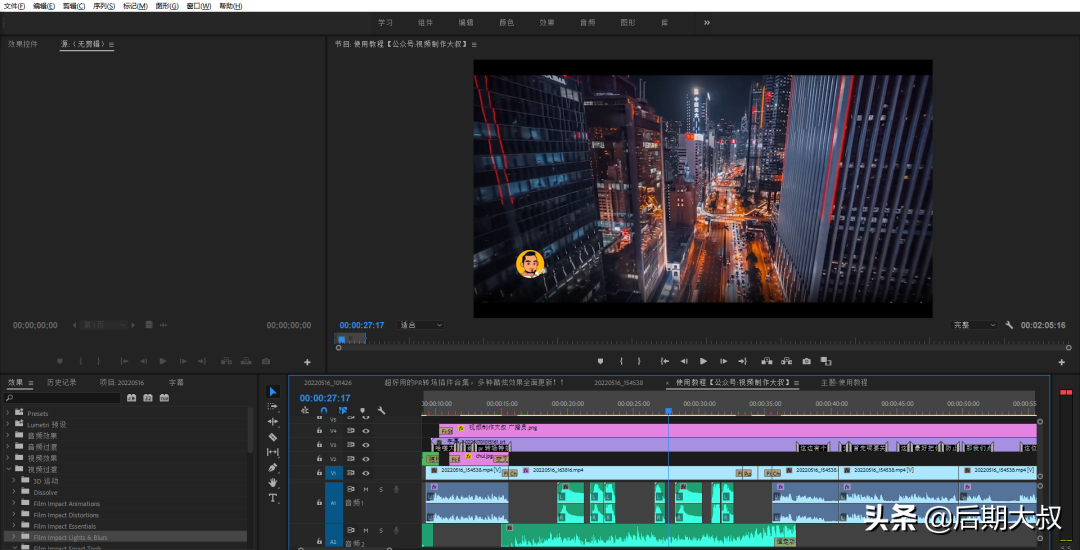Select the Slip tool
1080x550 pixels.
point(273,452)
